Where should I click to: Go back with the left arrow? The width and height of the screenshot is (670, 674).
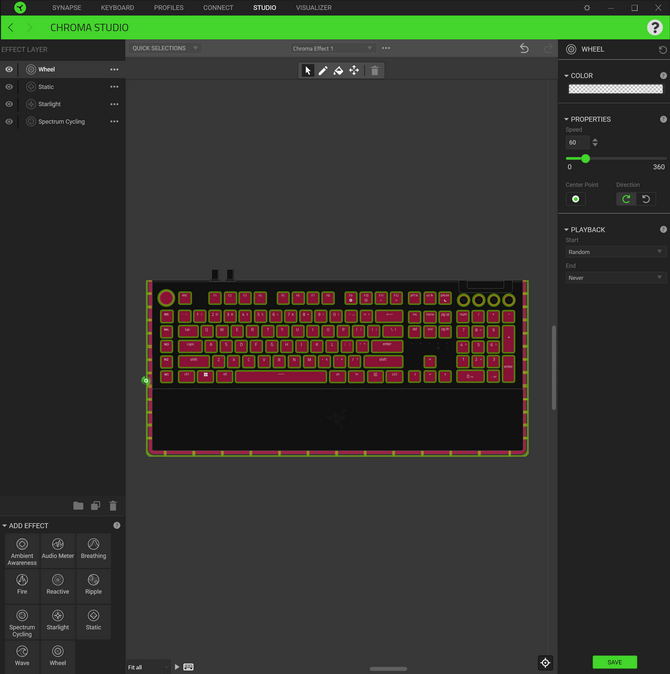coord(11,28)
